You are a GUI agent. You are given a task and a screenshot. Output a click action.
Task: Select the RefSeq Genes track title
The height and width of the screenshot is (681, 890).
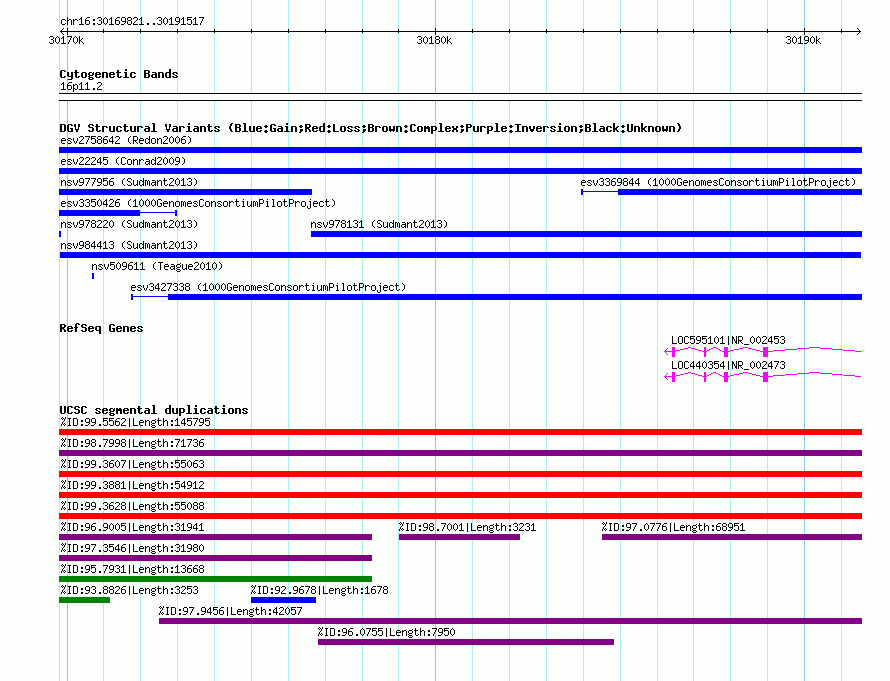101,328
